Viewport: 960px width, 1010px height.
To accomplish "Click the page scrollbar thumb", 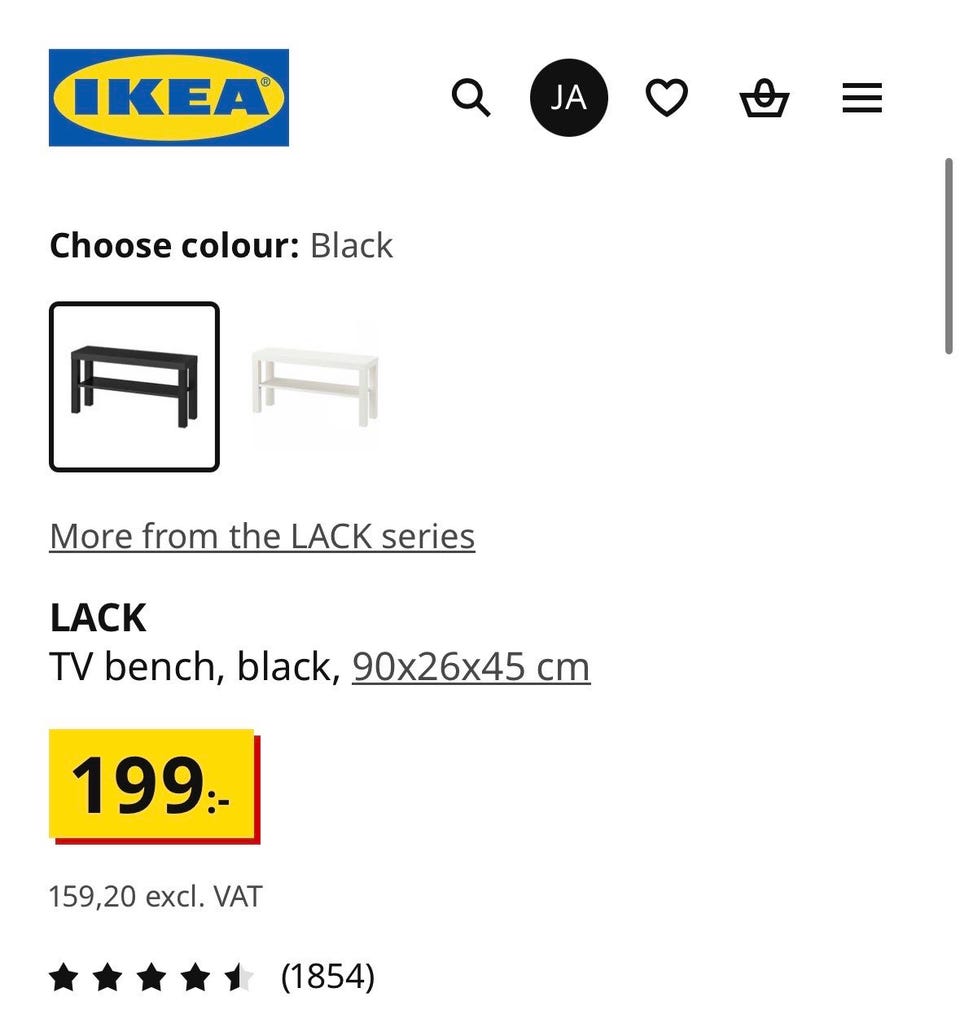I will 949,255.
